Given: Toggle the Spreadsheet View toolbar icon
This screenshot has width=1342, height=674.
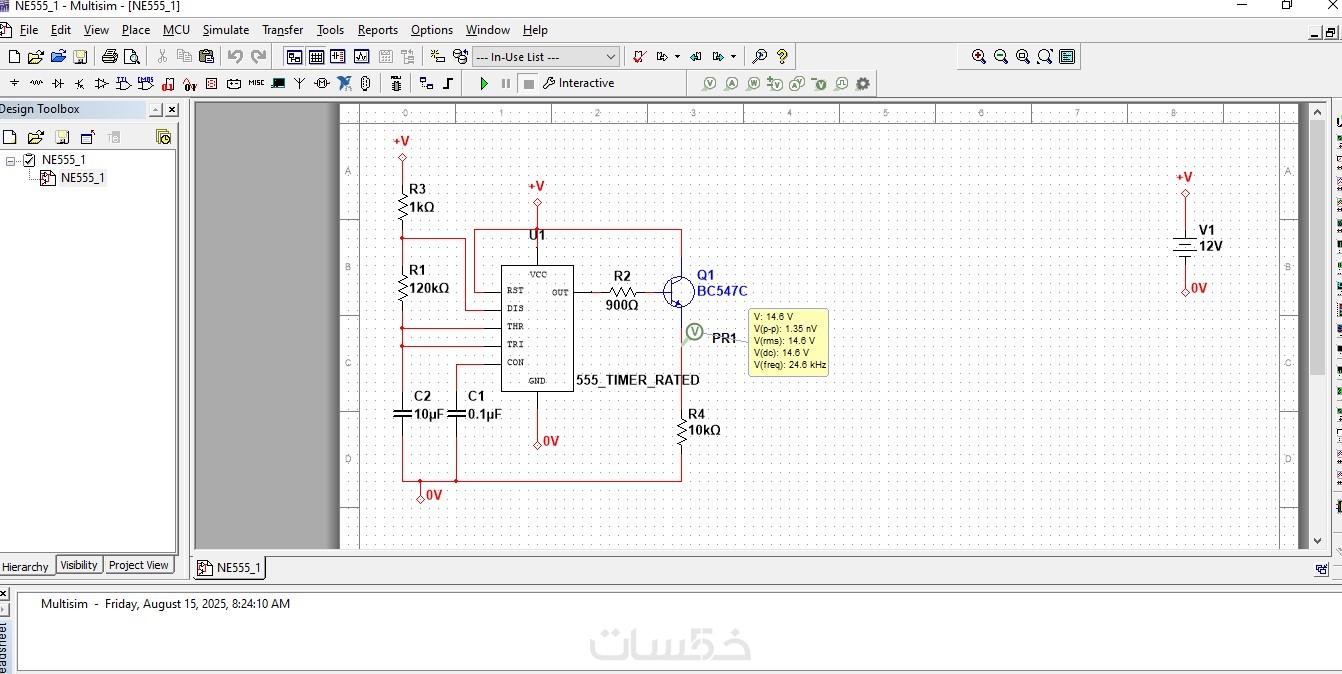Looking at the screenshot, I should [317, 57].
